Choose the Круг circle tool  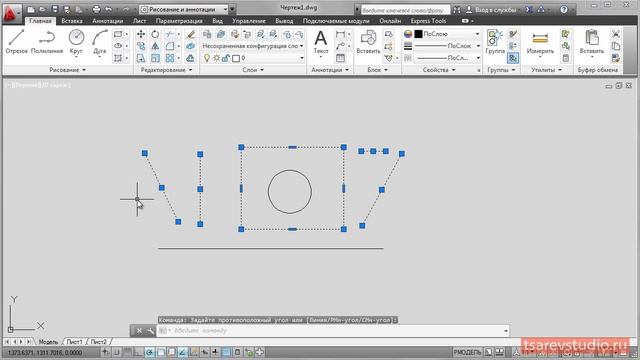[76, 42]
